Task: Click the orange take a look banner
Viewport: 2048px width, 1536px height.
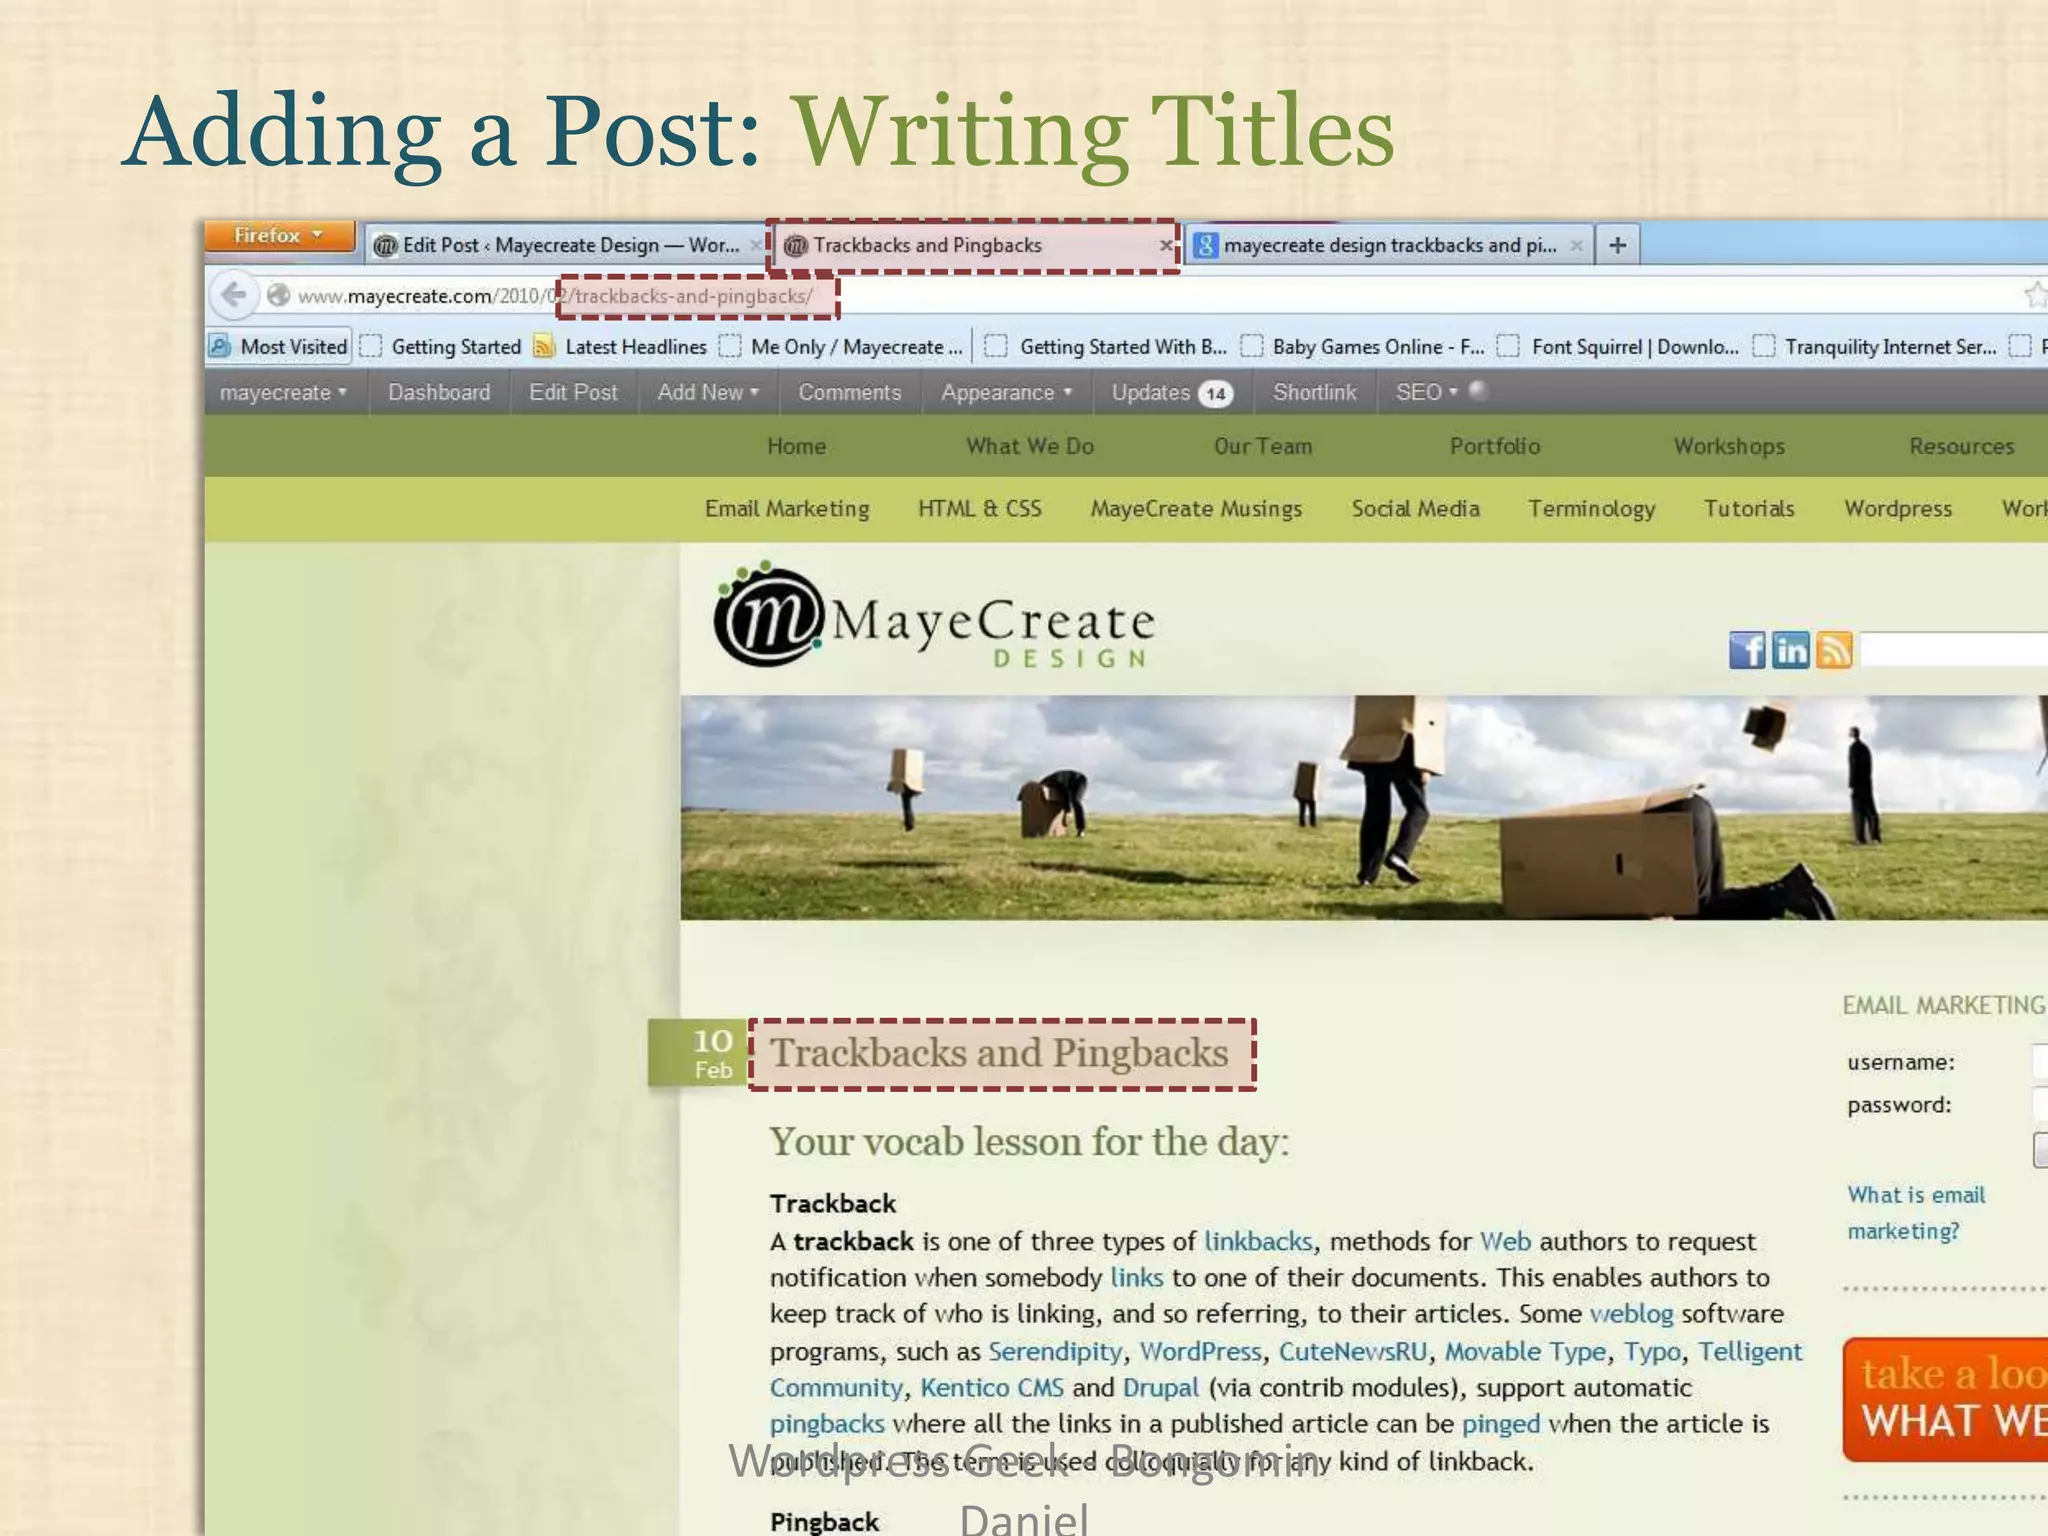Action: 1945,1399
